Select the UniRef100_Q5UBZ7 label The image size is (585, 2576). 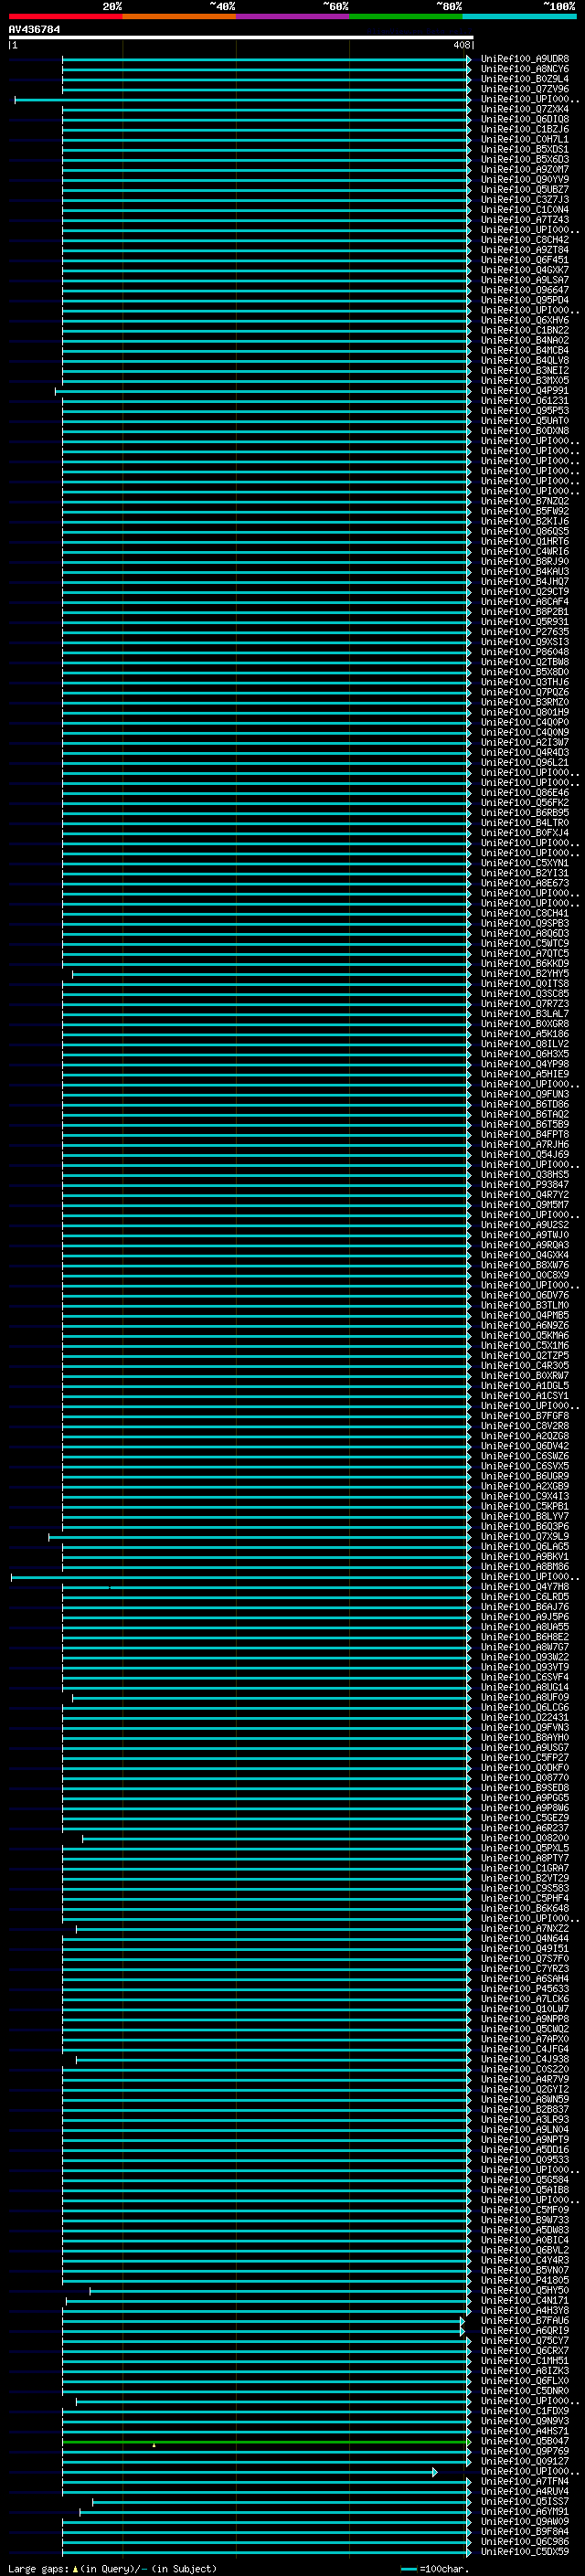tap(525, 189)
